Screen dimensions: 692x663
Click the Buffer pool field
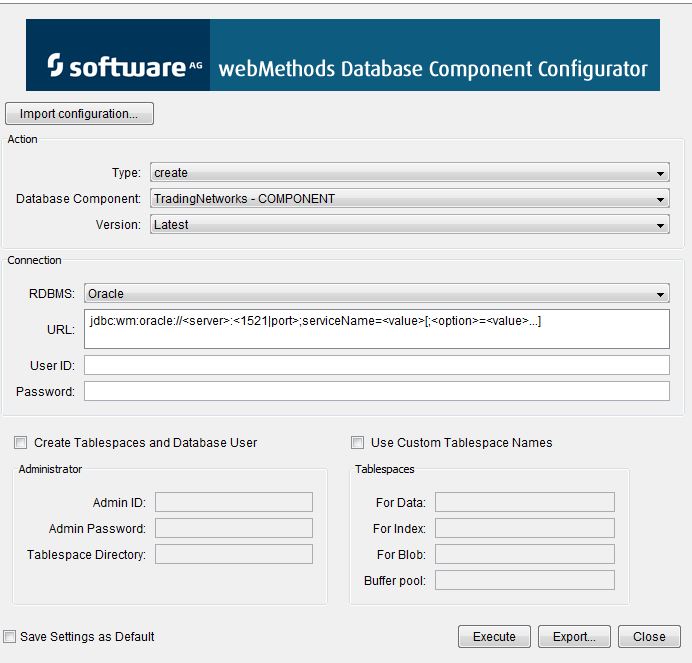(x=525, y=580)
